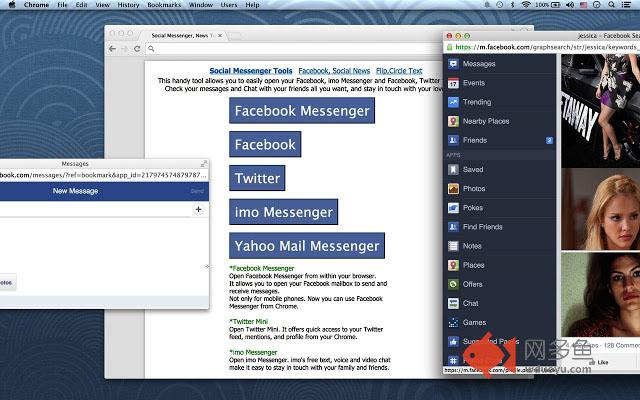The width and height of the screenshot is (640, 400).
Task: Click the Yahoo Mail Messenger button
Action: click(307, 246)
